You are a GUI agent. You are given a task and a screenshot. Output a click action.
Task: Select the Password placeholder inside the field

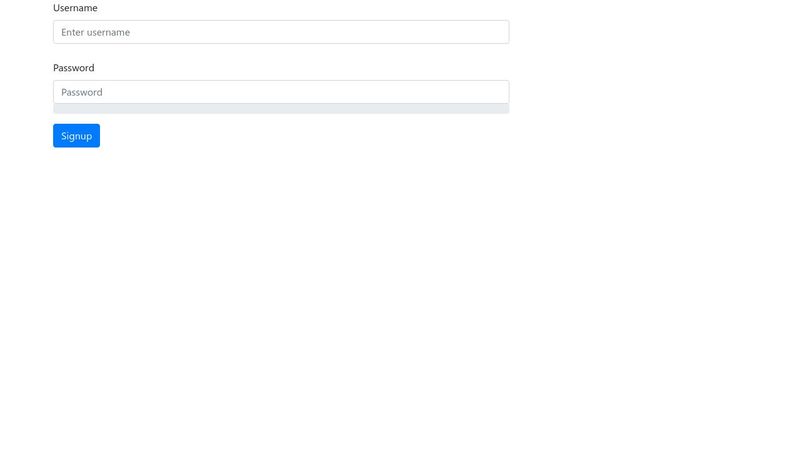click(x=82, y=92)
